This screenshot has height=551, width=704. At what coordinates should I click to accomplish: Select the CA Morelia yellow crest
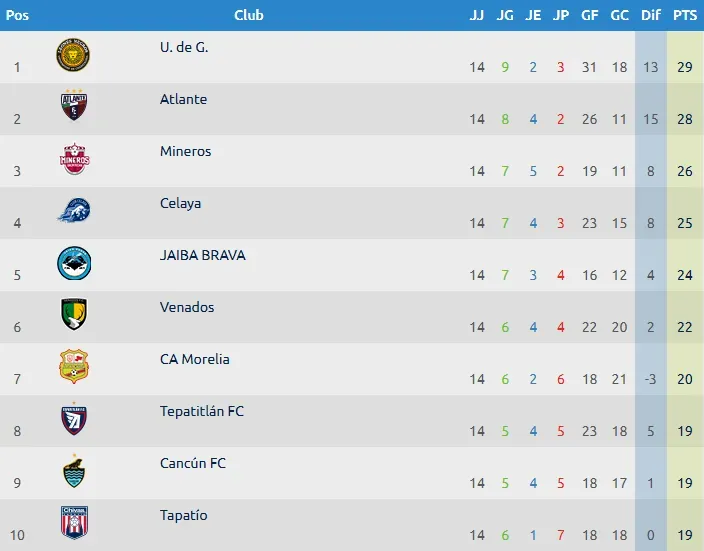(x=74, y=366)
